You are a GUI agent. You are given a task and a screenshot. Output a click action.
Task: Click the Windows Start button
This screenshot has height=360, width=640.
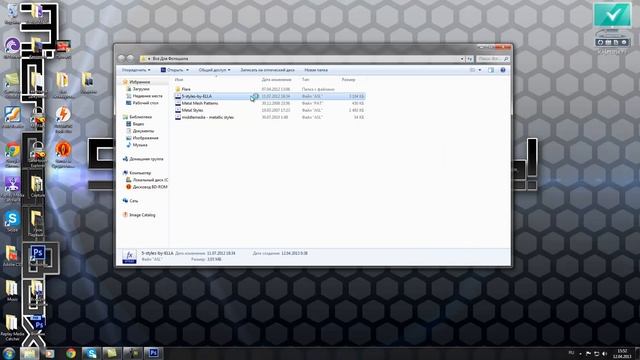pos(9,353)
